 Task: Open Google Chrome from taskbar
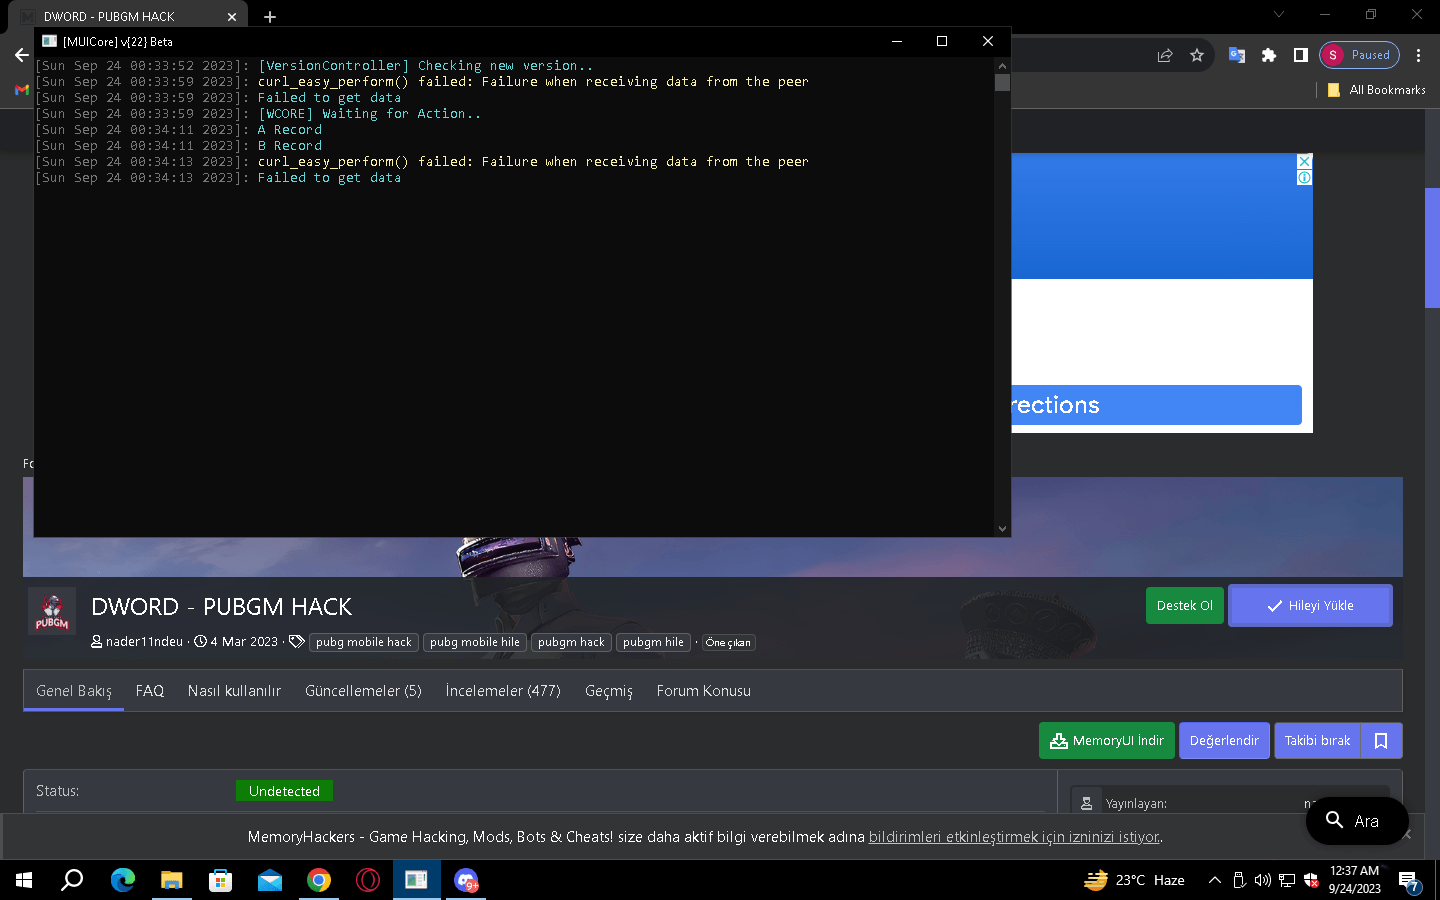click(x=319, y=880)
